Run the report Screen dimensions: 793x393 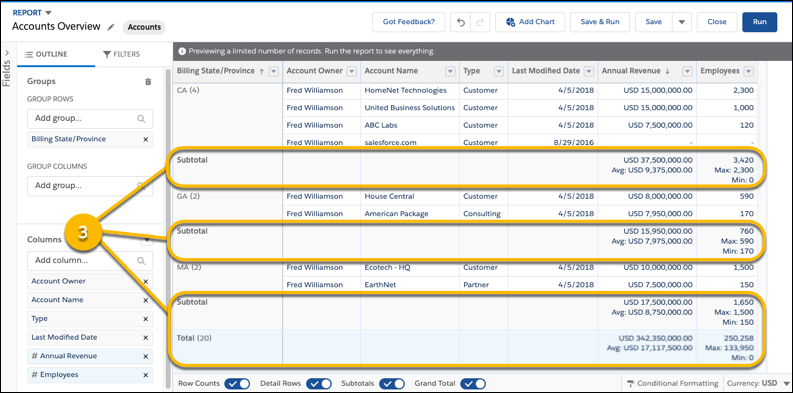coord(760,22)
